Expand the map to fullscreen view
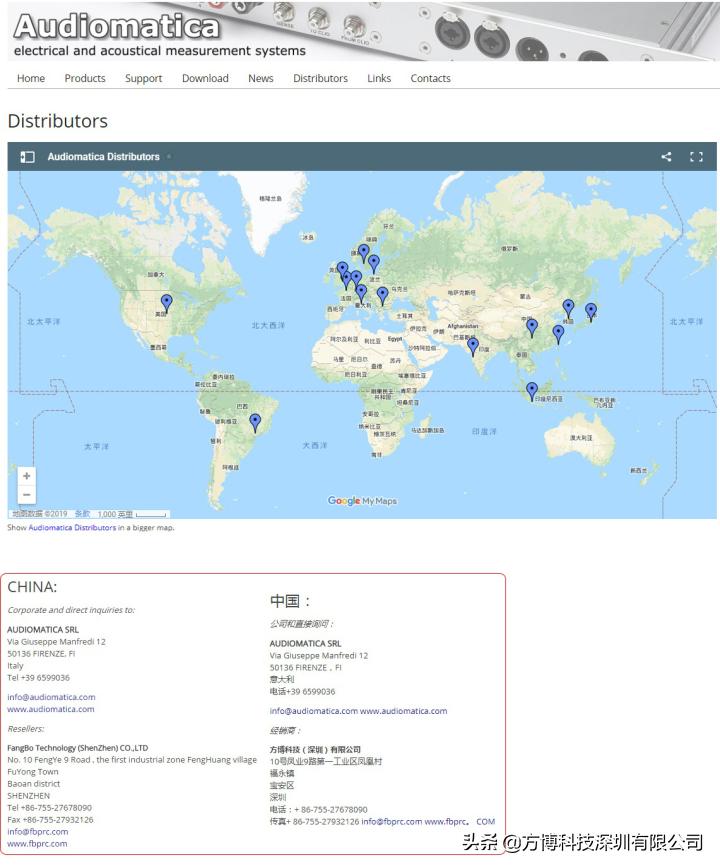The width and height of the screenshot is (720, 868). (x=696, y=157)
